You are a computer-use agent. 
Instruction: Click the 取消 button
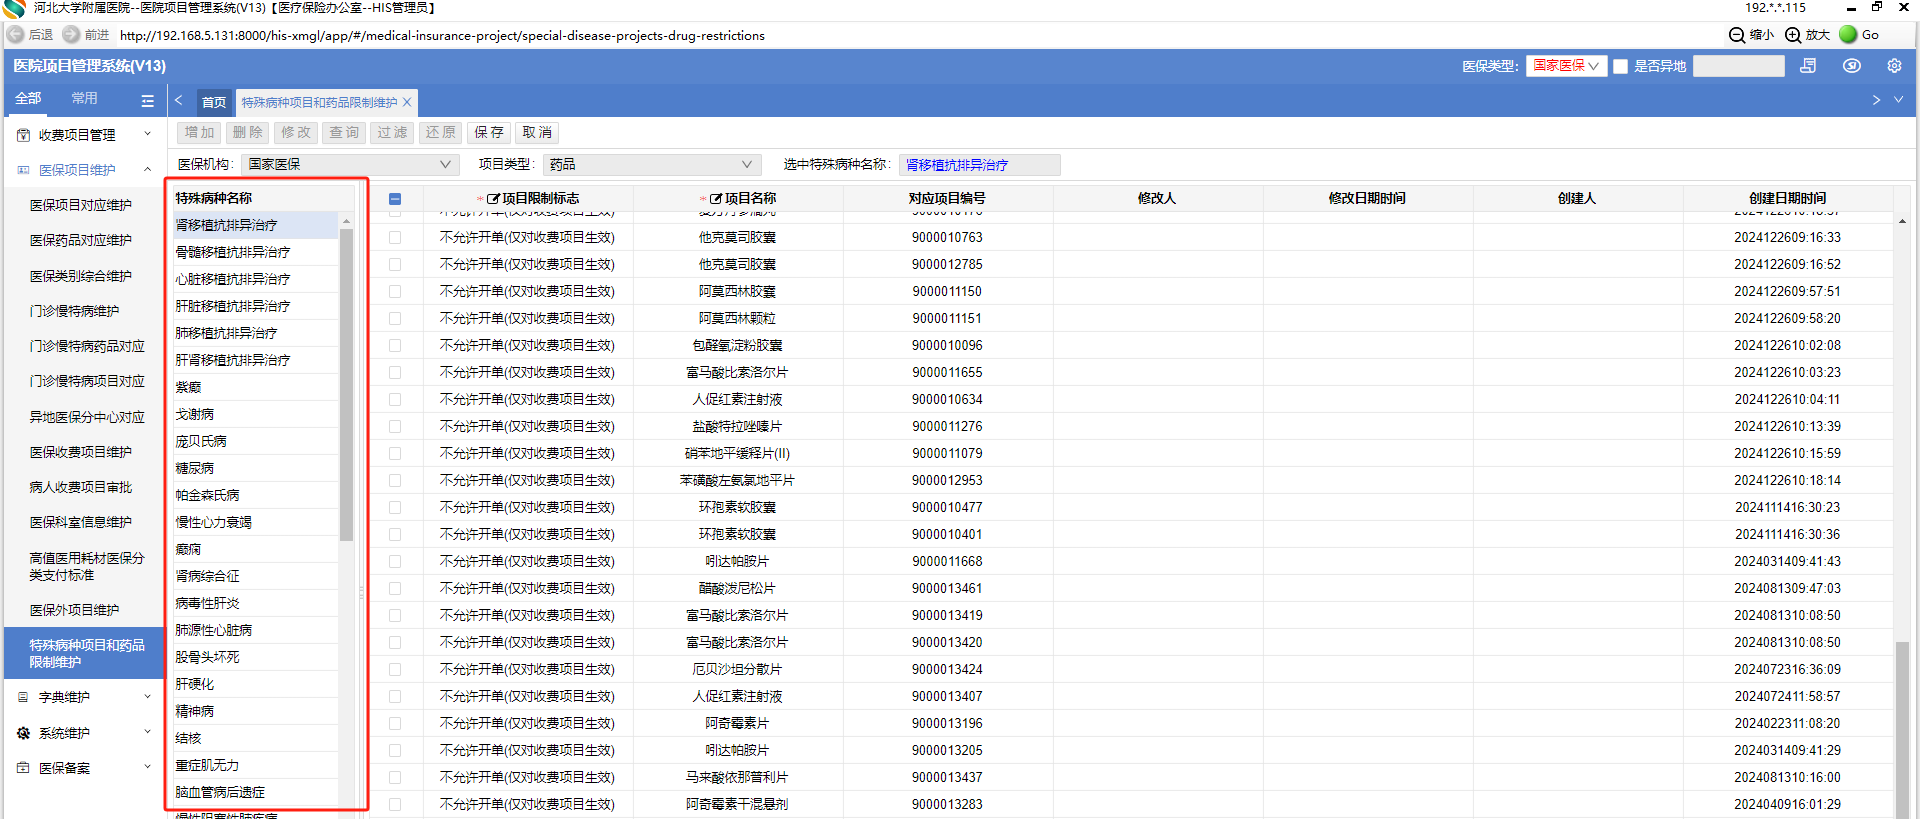(537, 132)
